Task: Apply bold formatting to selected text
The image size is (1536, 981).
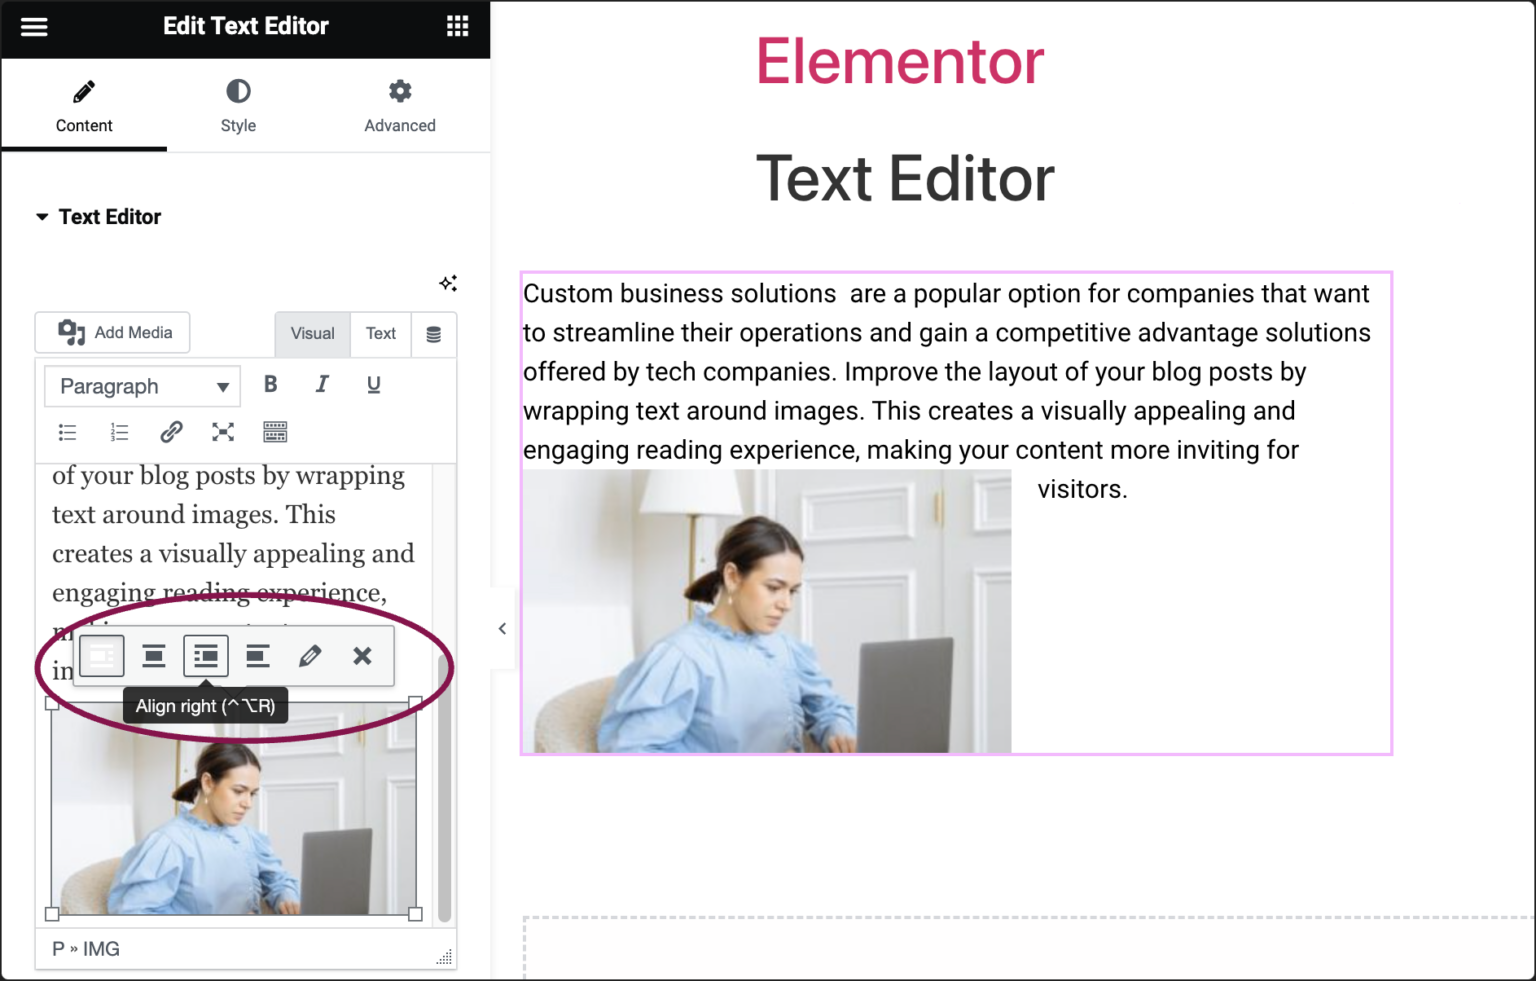Action: point(270,385)
